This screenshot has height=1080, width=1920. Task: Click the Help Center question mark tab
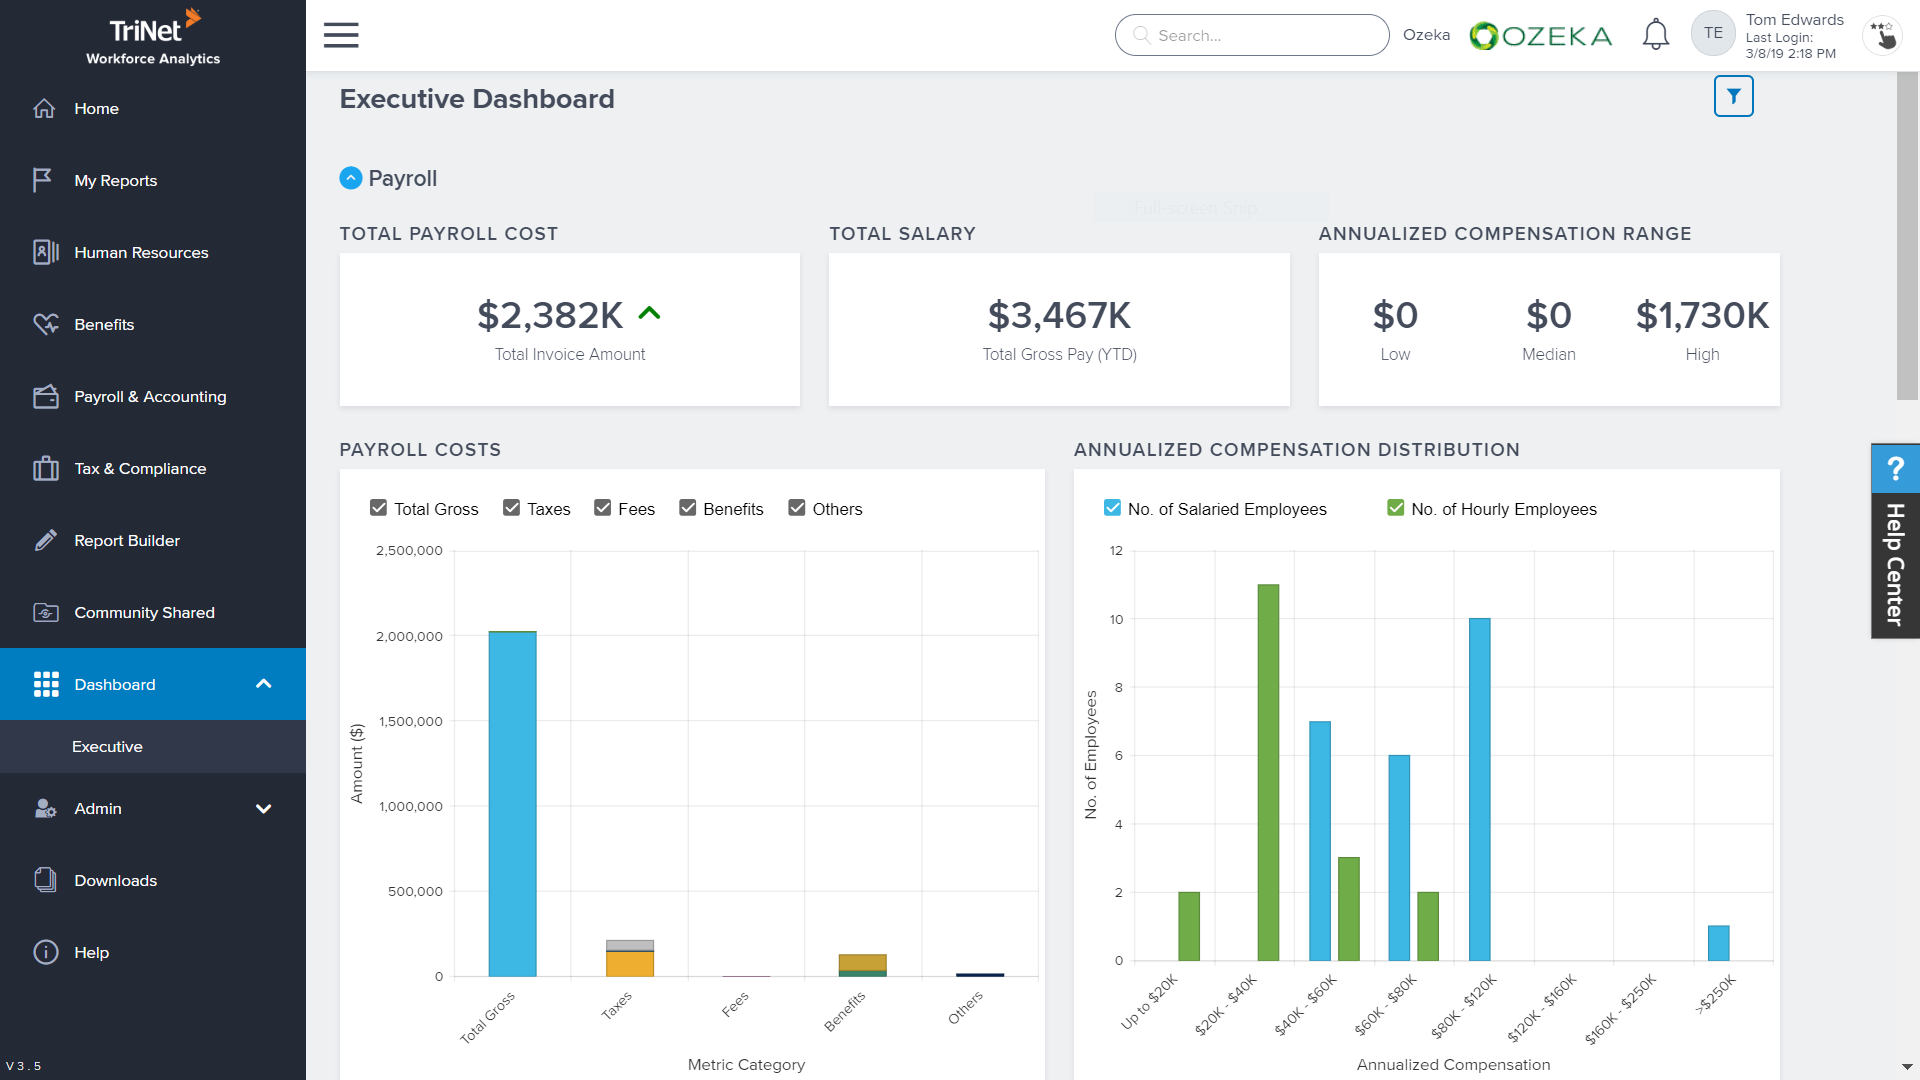pos(1894,468)
